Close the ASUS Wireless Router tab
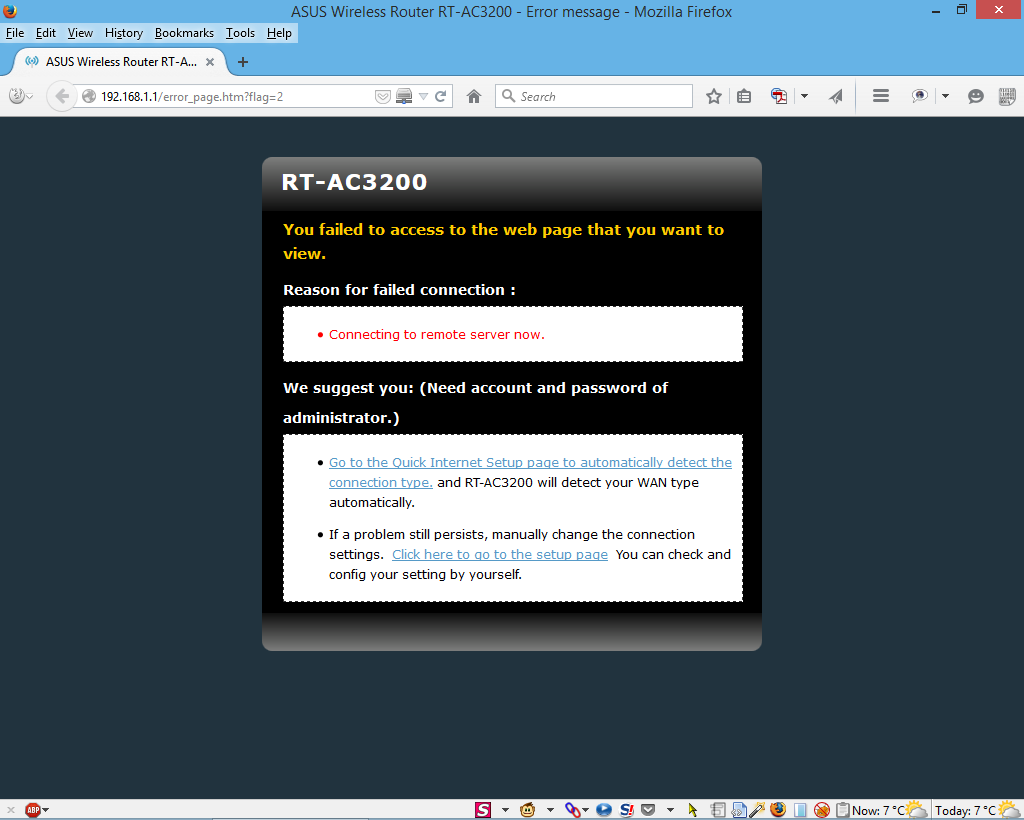 [210, 62]
